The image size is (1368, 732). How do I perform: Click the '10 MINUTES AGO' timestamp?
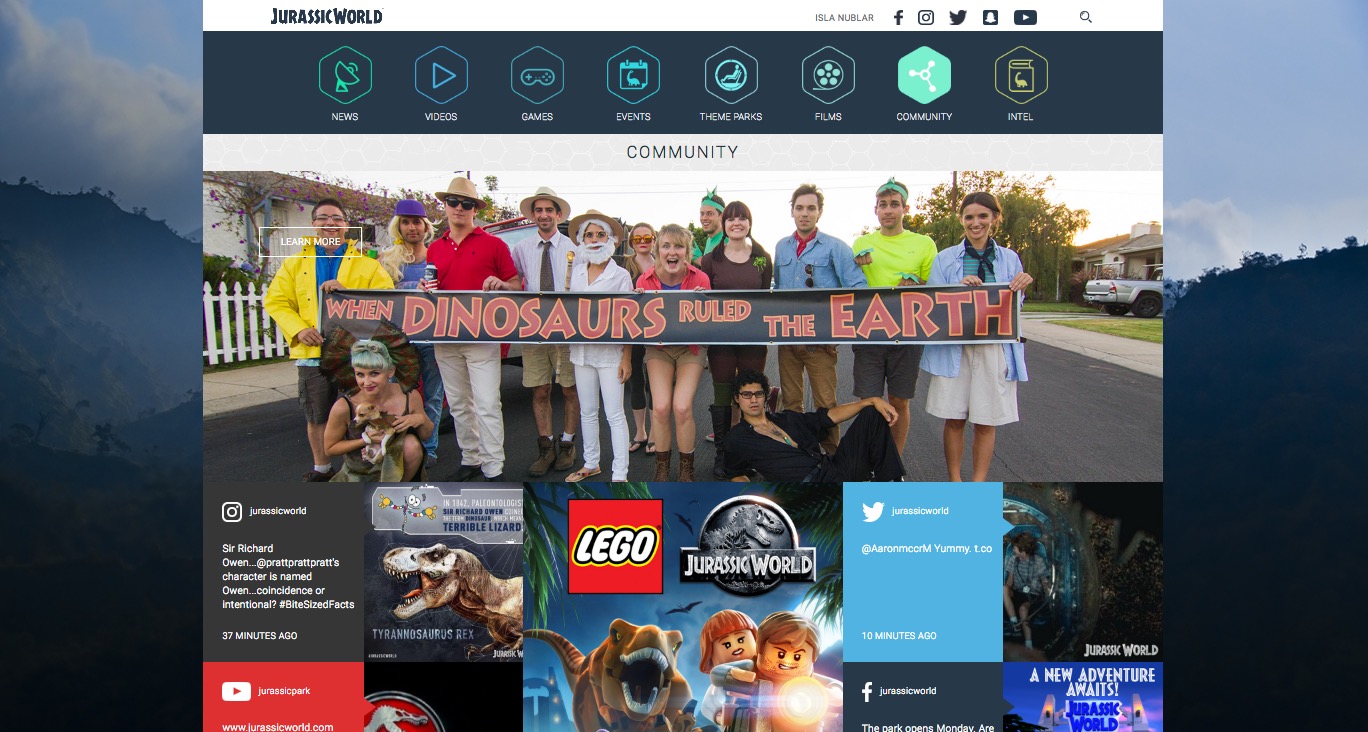(899, 636)
